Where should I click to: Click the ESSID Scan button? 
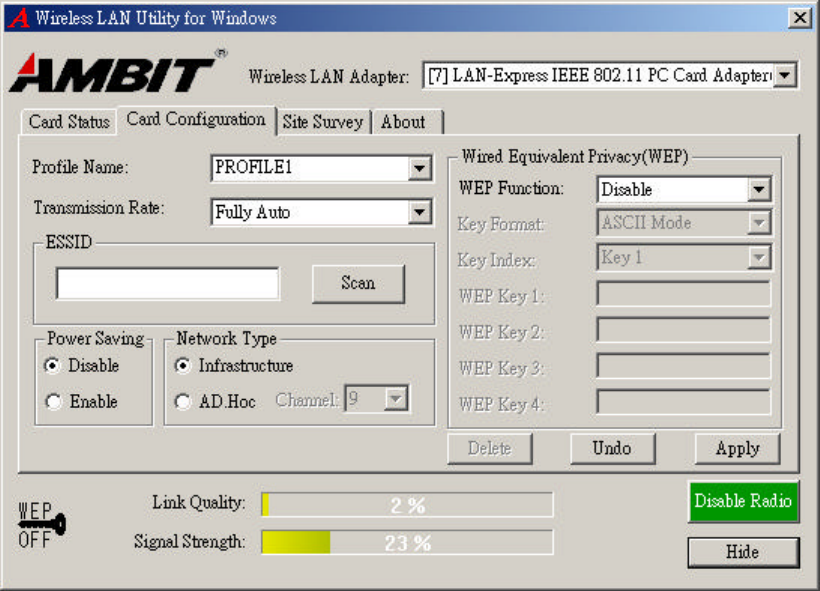tap(358, 283)
